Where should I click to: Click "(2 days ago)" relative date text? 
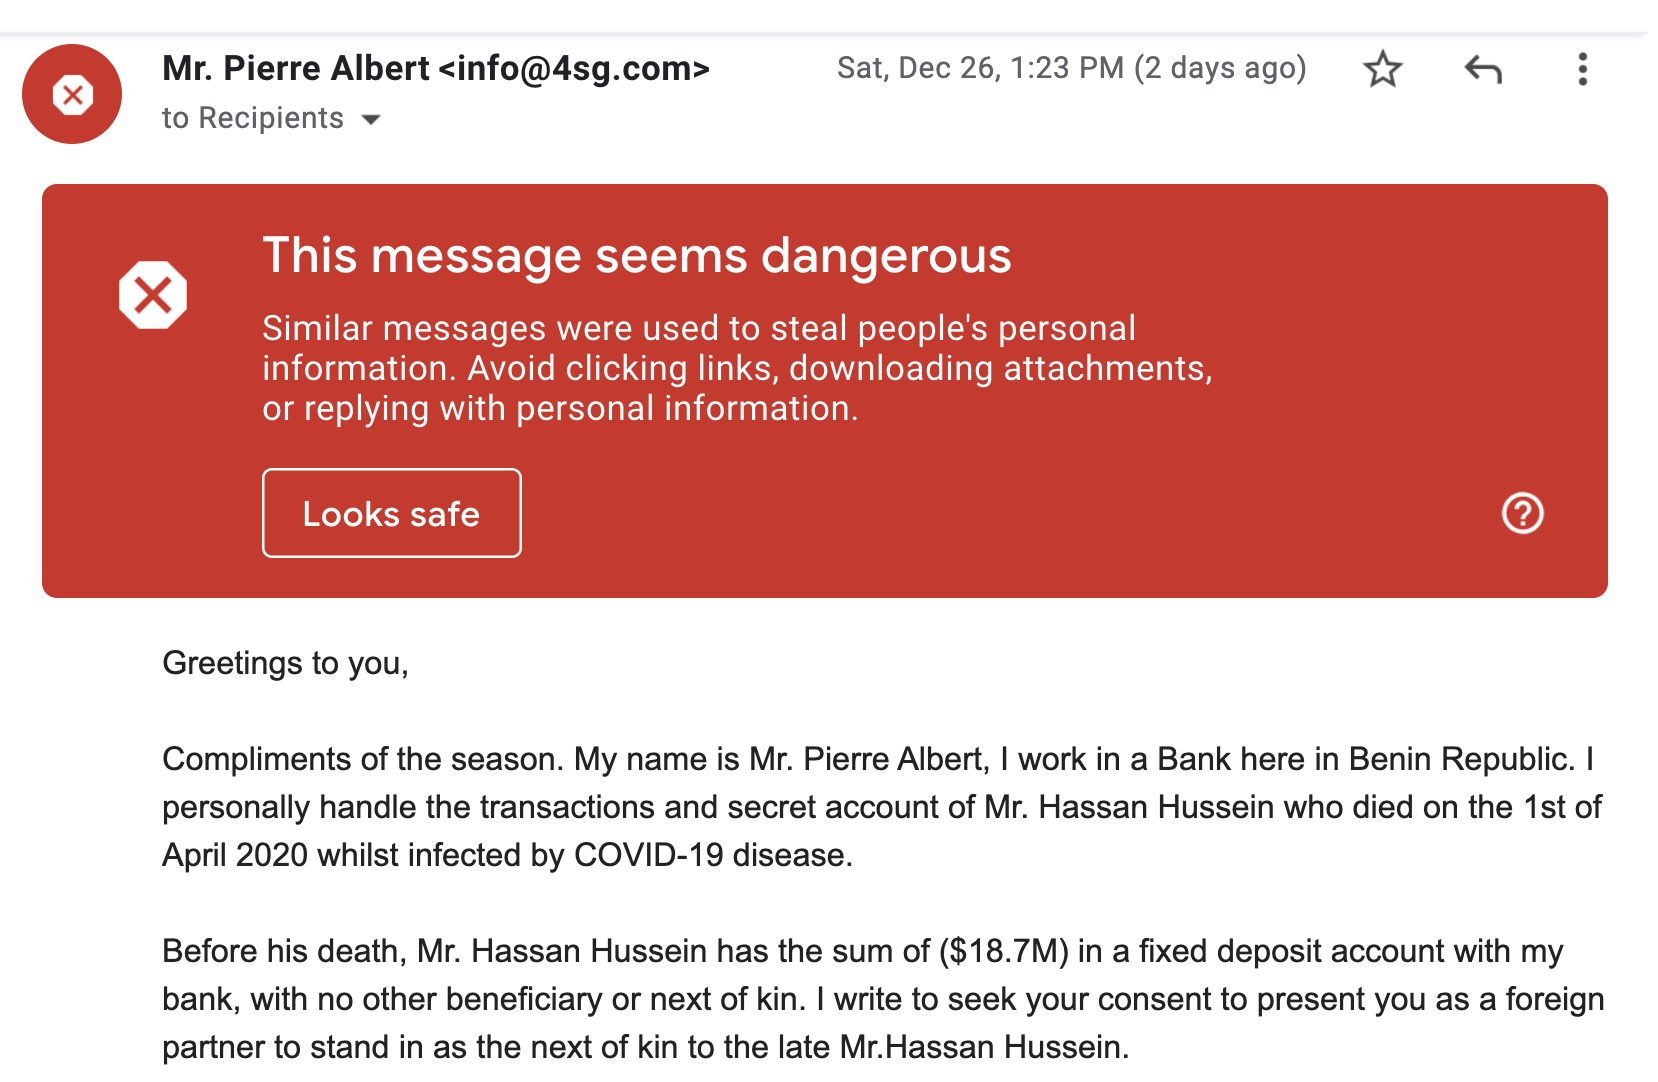1220,68
